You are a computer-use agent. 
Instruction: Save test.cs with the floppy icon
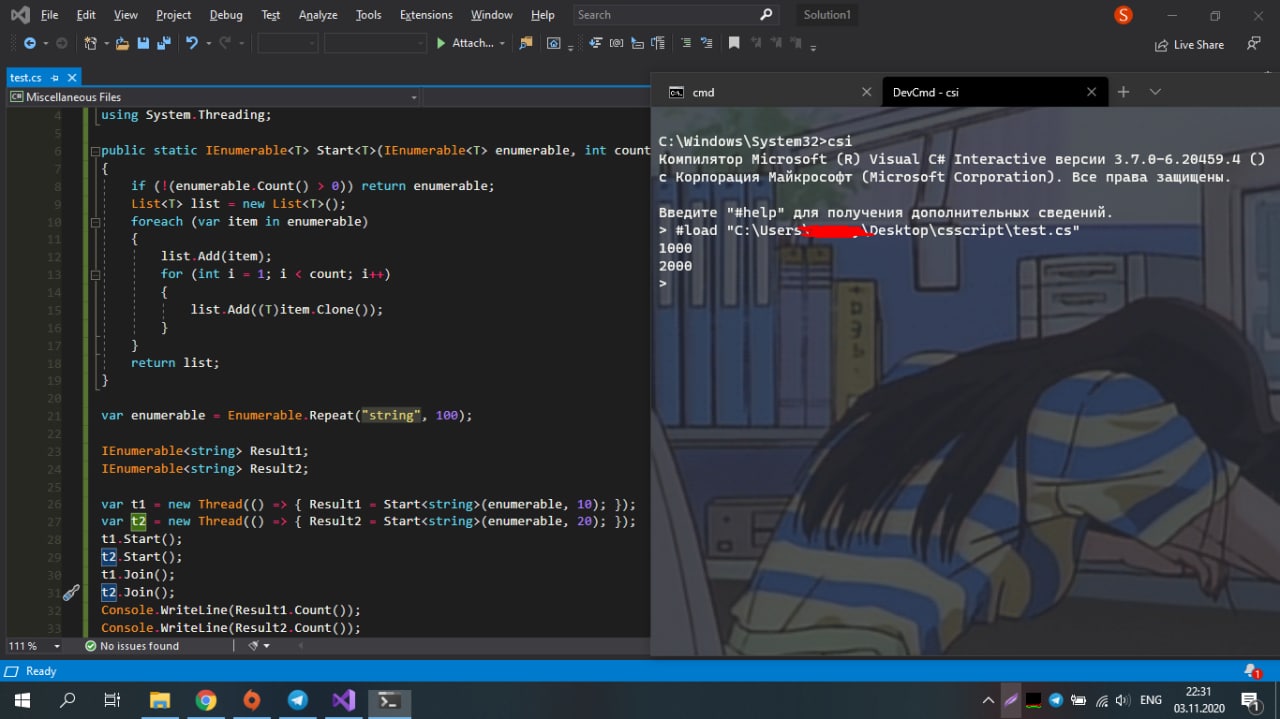coord(143,43)
